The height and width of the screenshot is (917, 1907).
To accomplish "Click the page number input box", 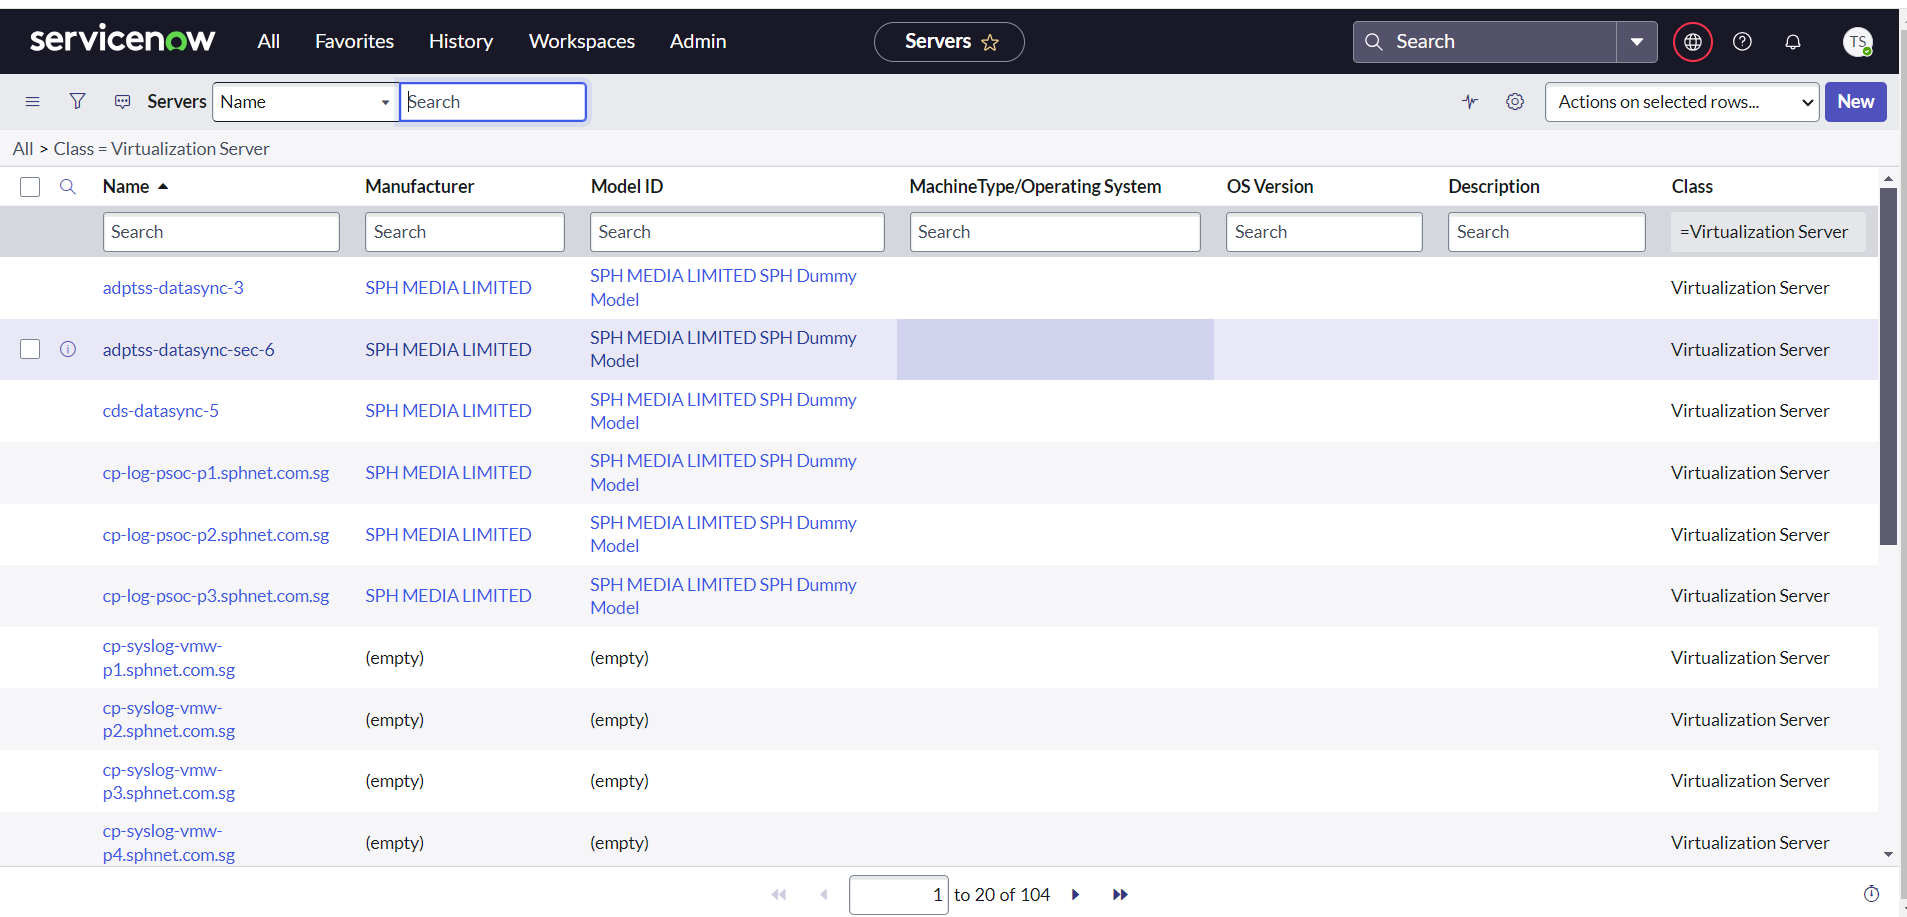I will tap(898, 895).
